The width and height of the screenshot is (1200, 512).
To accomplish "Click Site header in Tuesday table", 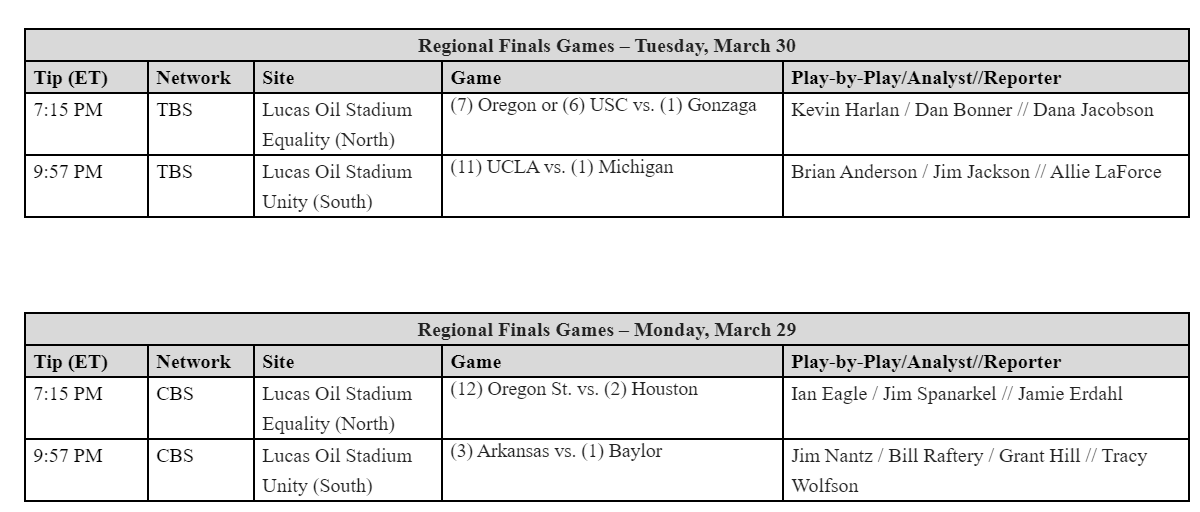I will point(278,77).
